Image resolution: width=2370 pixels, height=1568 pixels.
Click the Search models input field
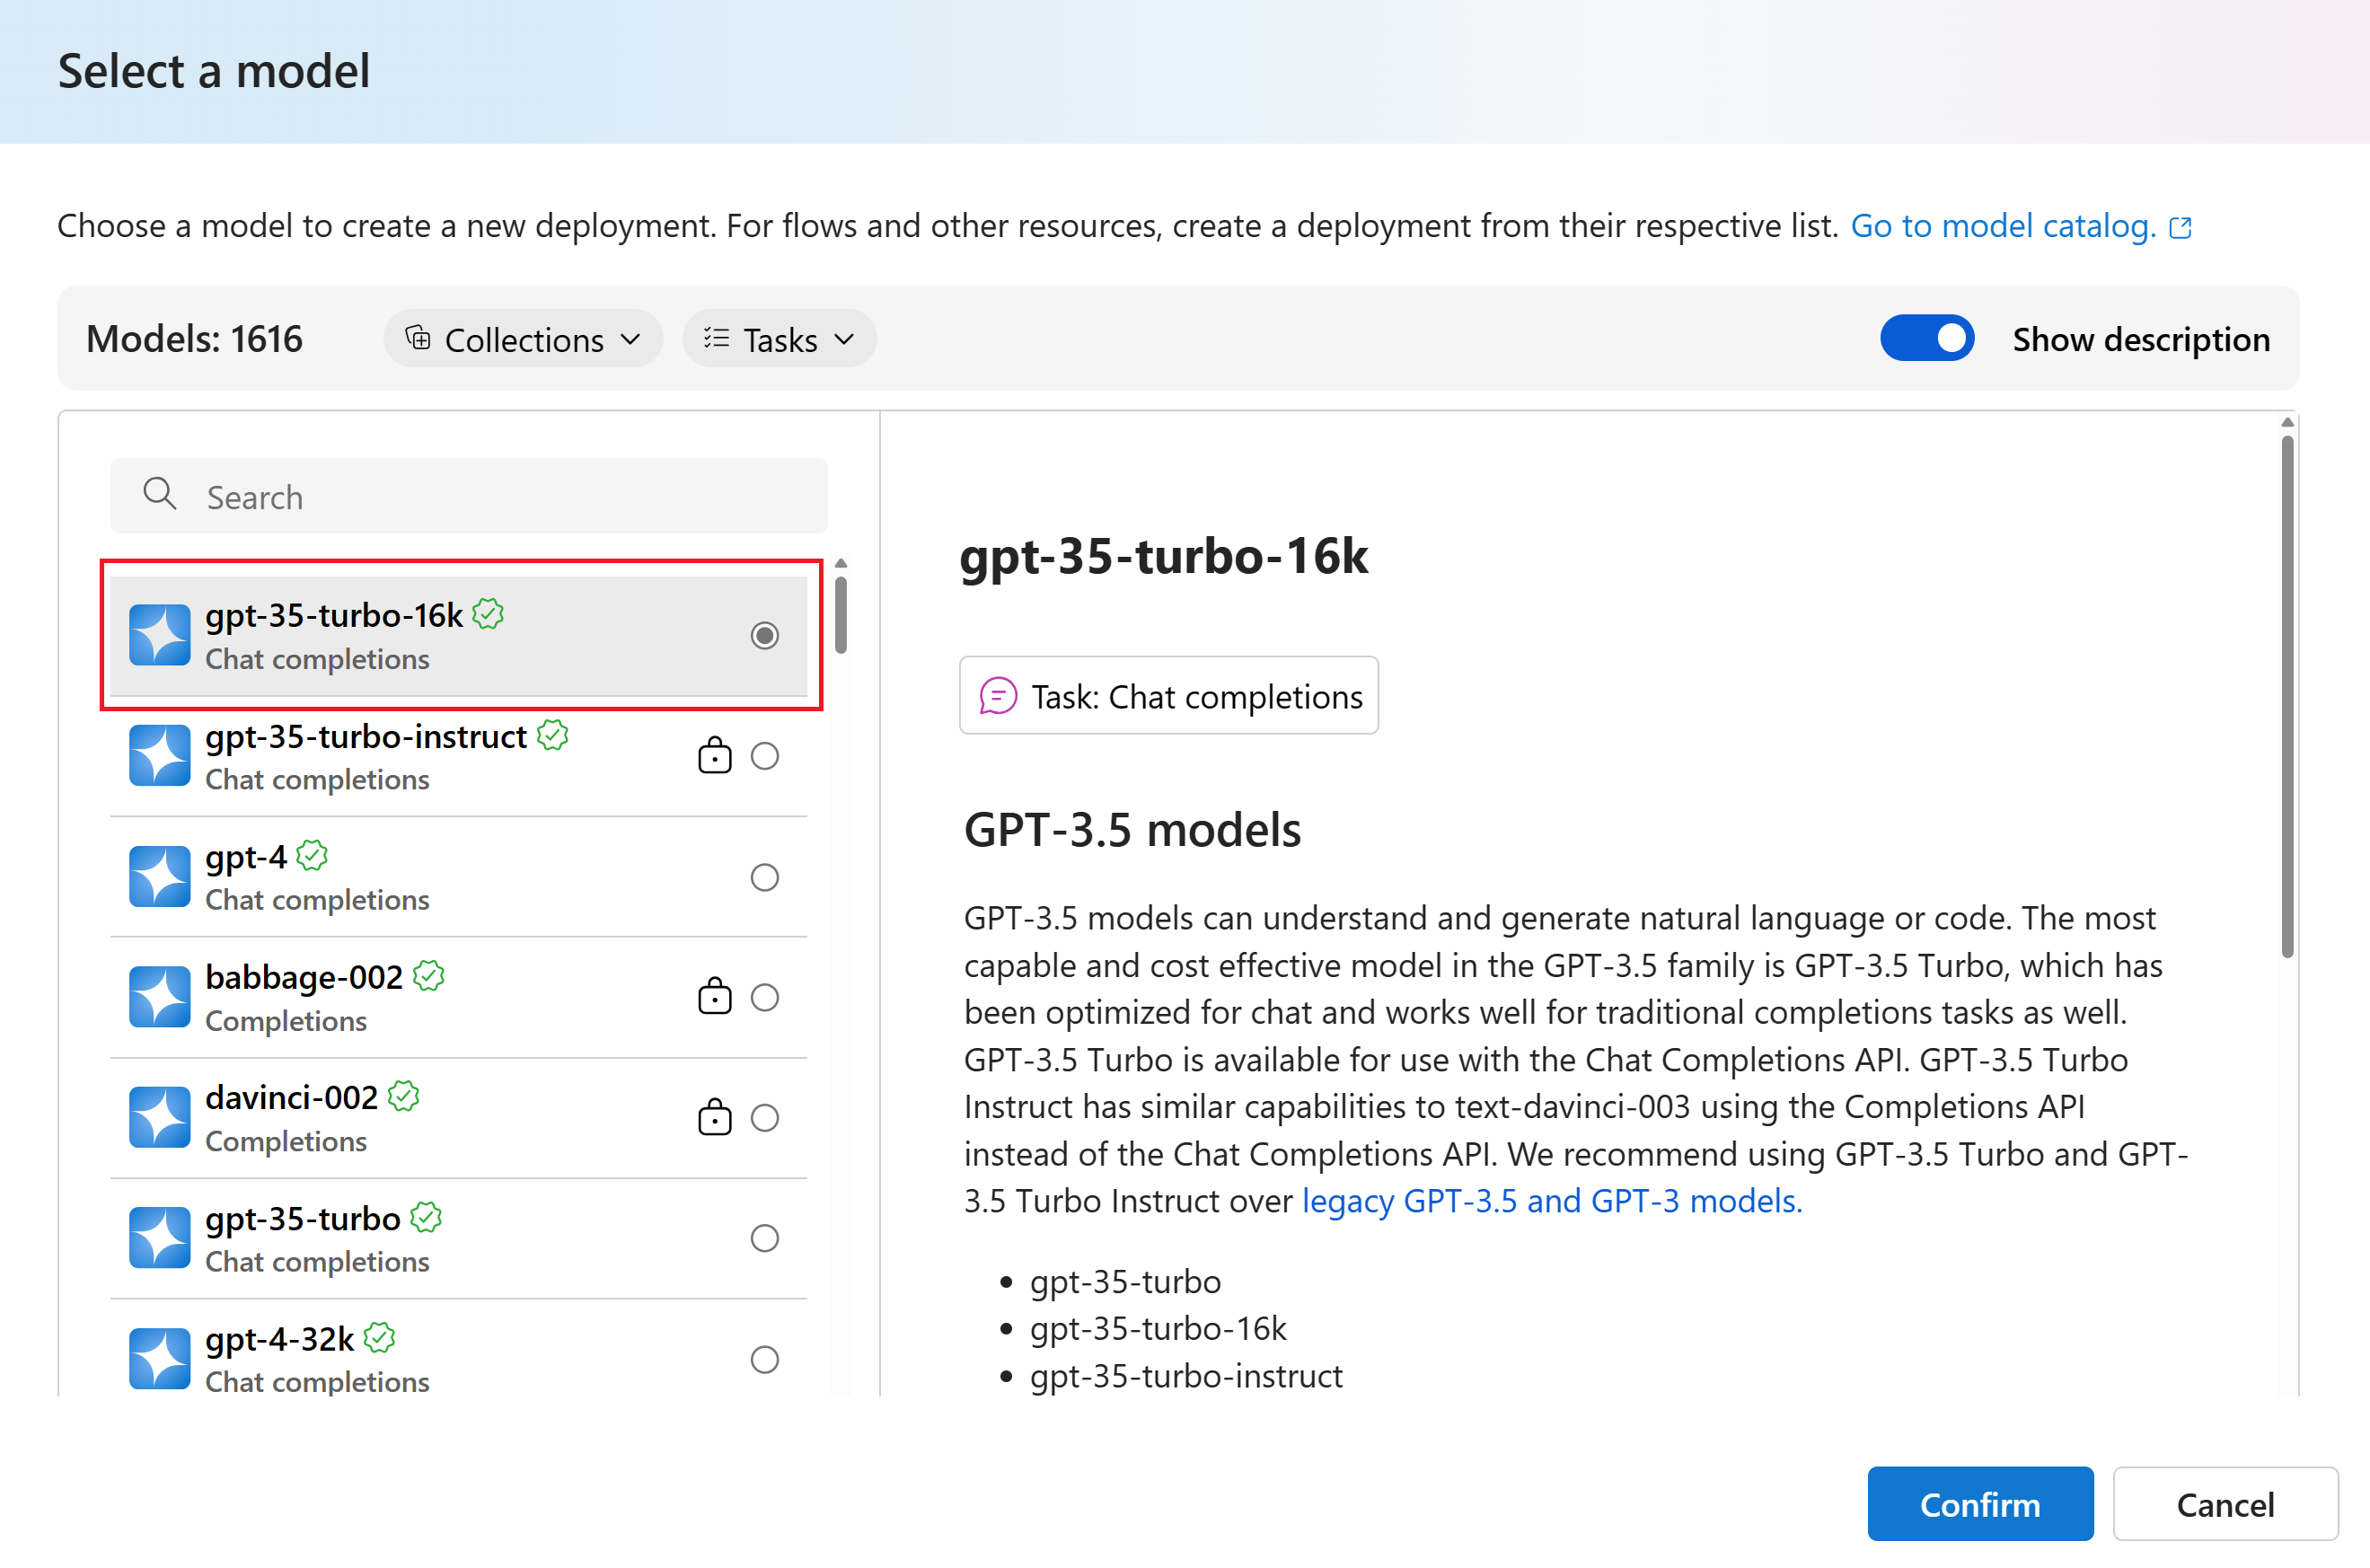pos(469,496)
